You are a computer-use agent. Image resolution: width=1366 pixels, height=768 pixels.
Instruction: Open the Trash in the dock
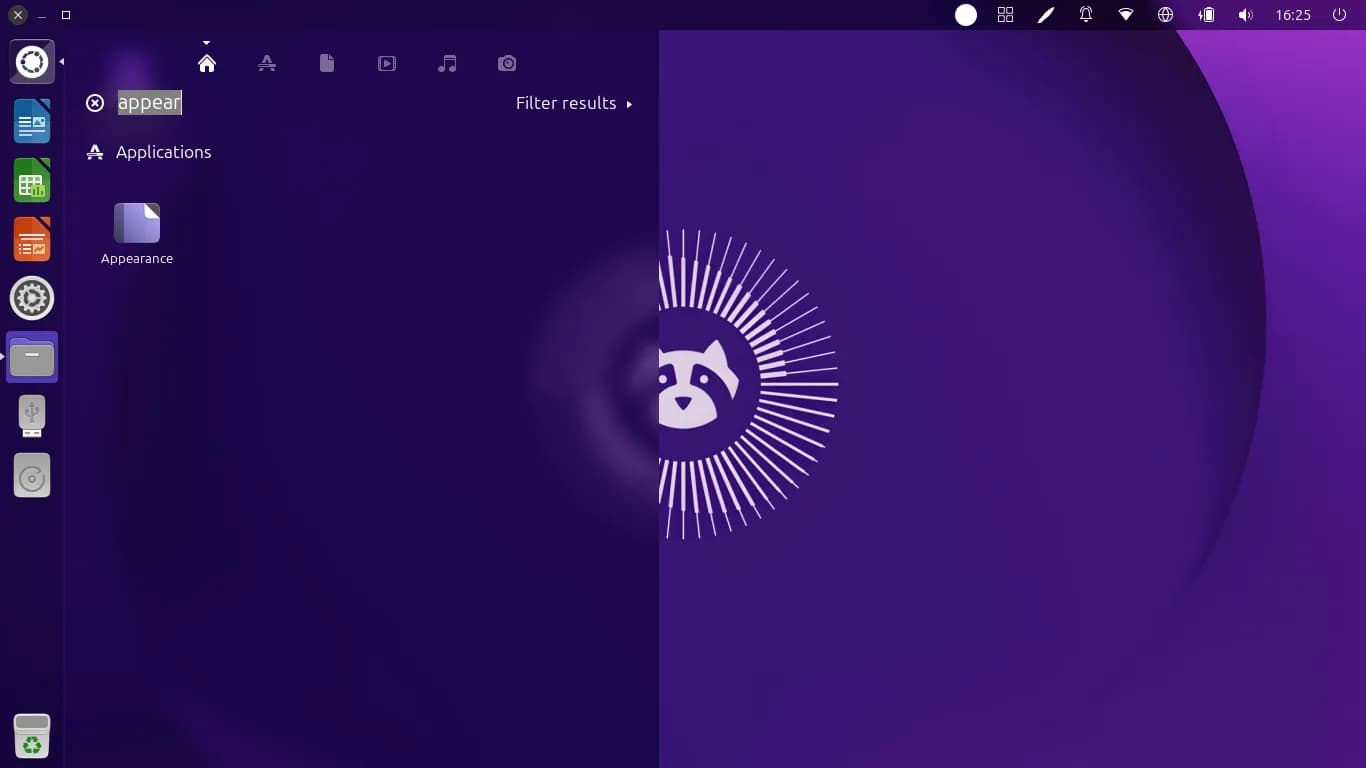(x=32, y=735)
